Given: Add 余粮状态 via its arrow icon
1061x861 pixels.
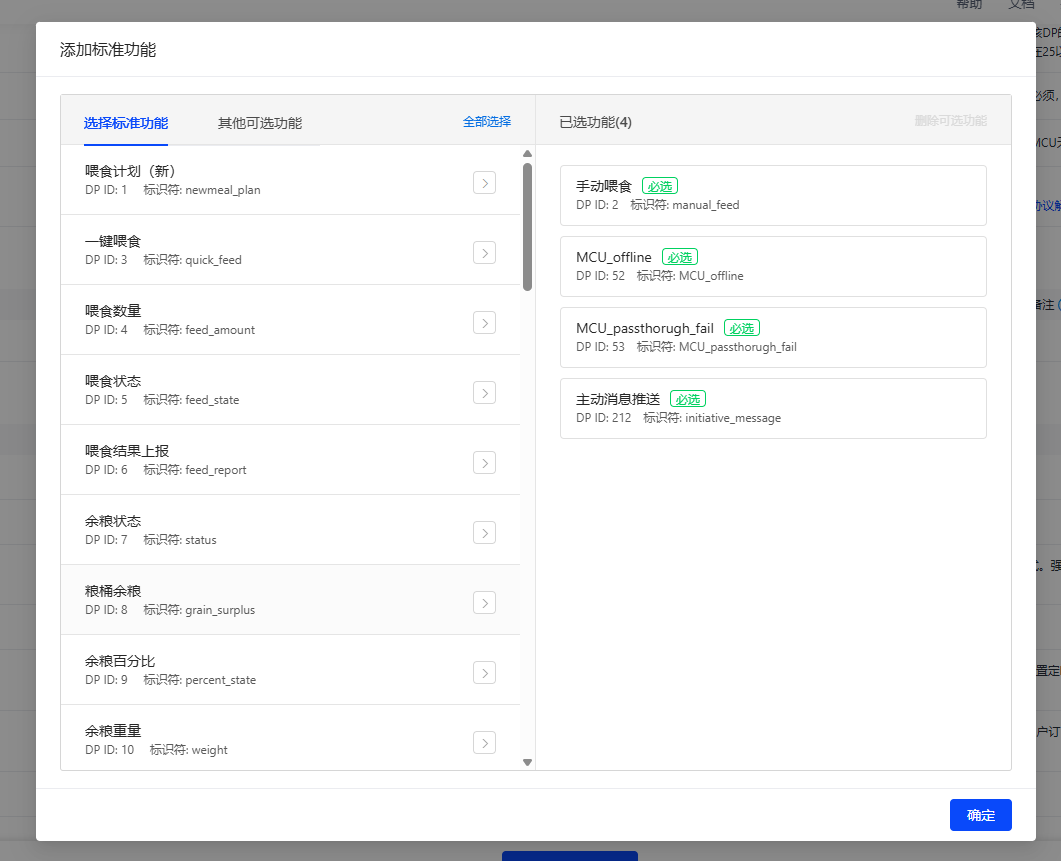Looking at the screenshot, I should tap(484, 532).
